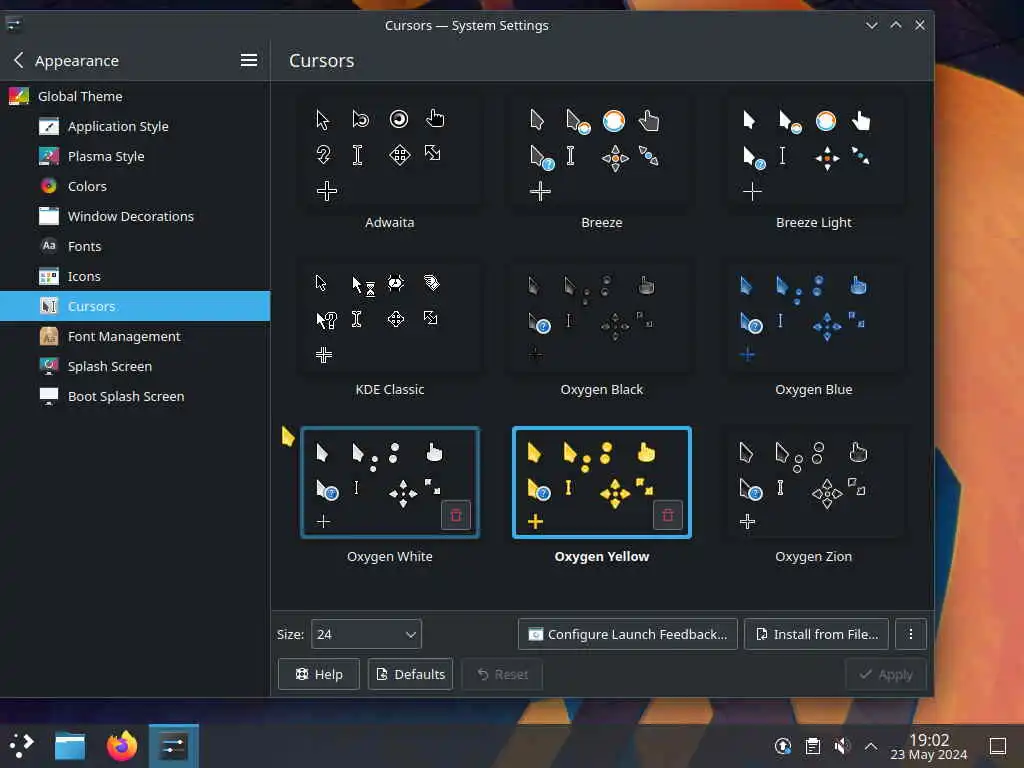Click the Splash Screen icon
Screen dimensions: 1024x768
pyautogui.click(x=49, y=366)
